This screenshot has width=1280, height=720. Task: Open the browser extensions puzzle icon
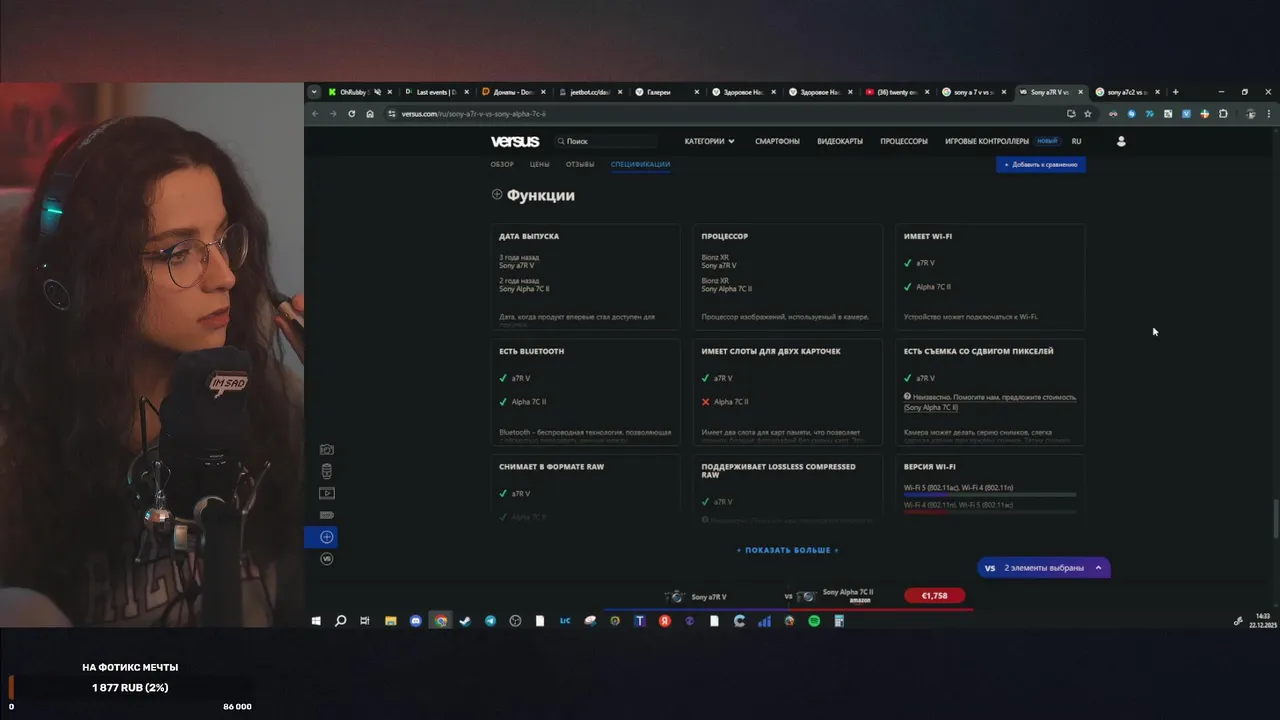[1222, 114]
